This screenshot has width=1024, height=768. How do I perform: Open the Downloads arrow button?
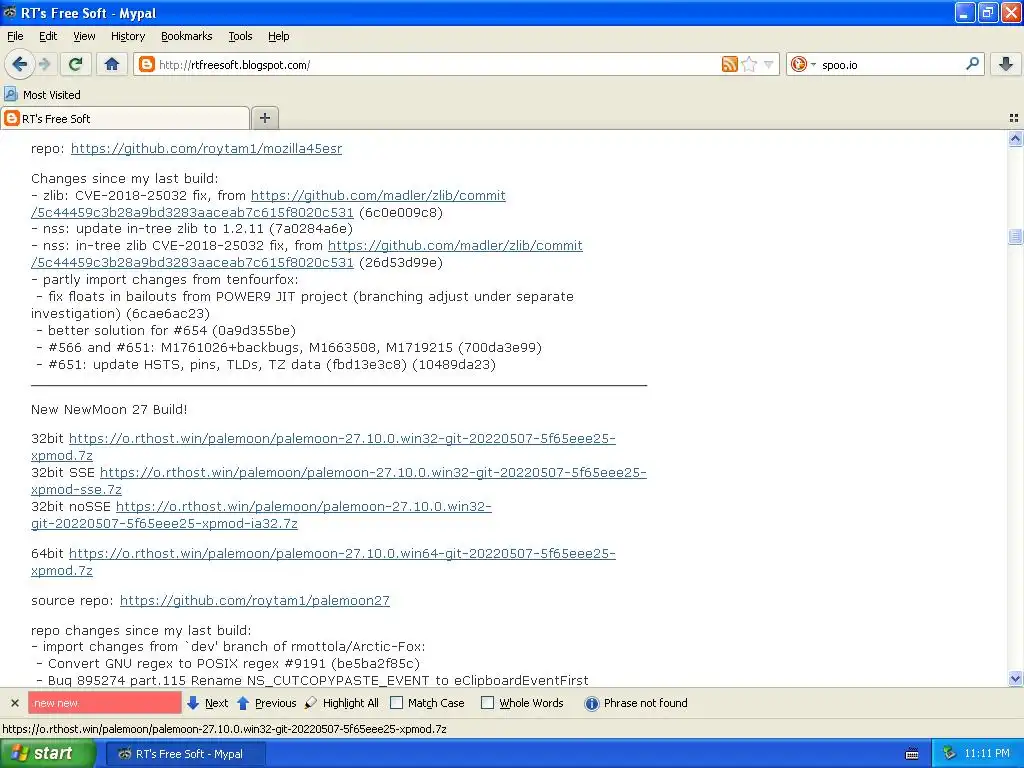[x=1006, y=64]
